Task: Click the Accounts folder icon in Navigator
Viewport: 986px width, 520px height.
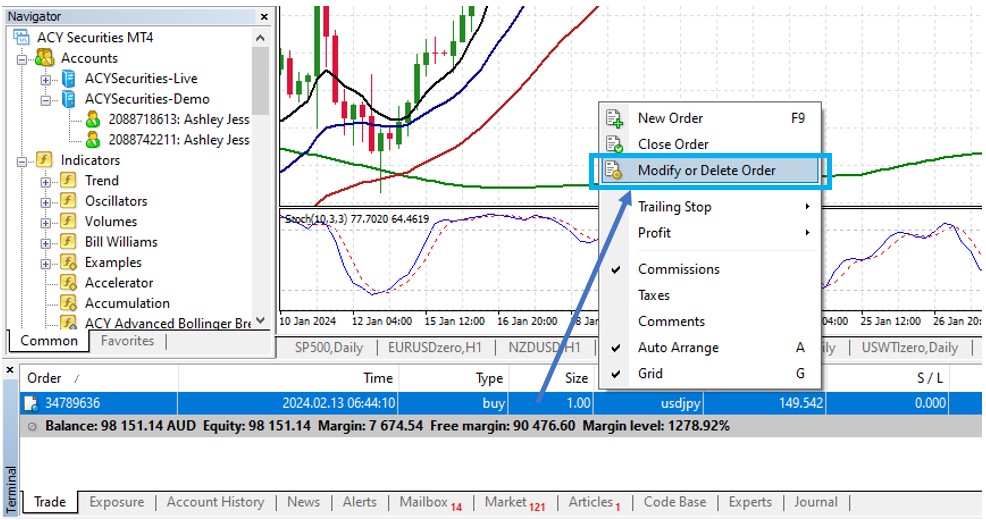Action: point(45,58)
